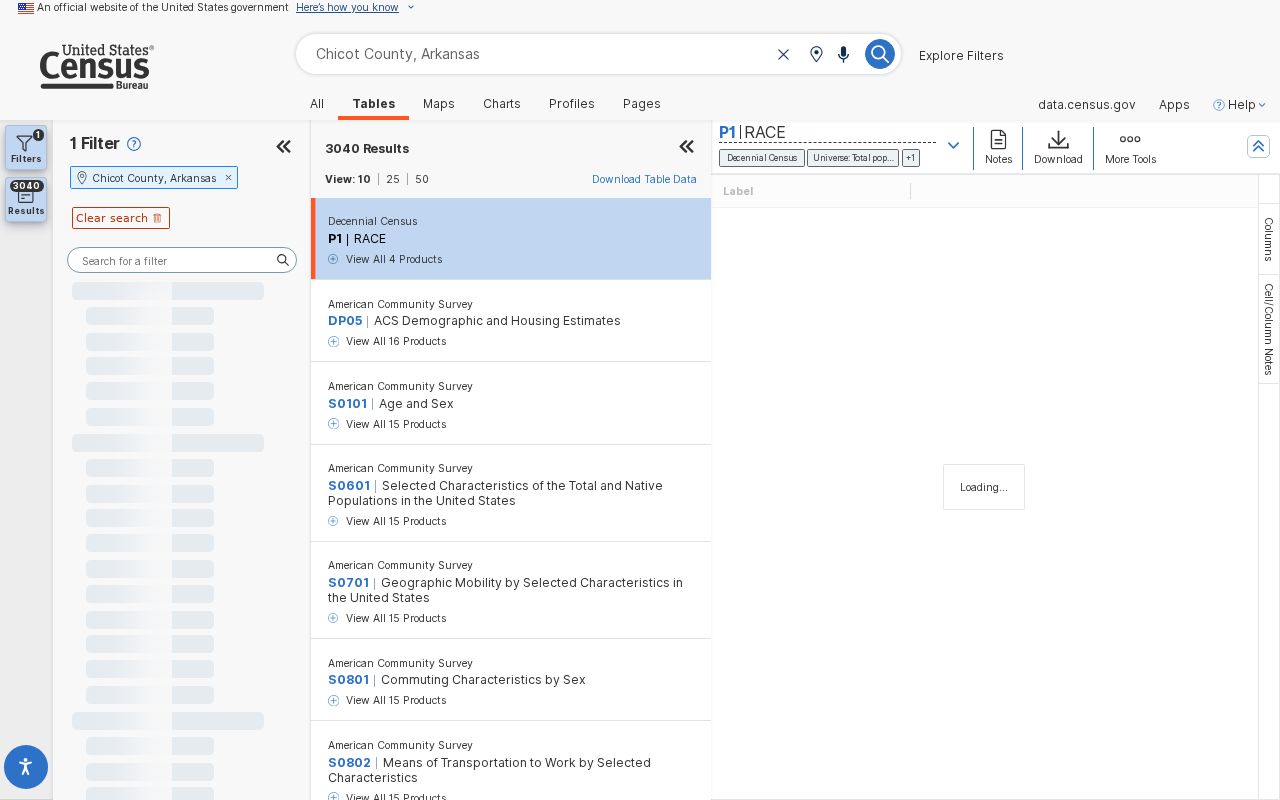This screenshot has height=800, width=1280.
Task: Switch to the All tab
Action: [x=317, y=104]
